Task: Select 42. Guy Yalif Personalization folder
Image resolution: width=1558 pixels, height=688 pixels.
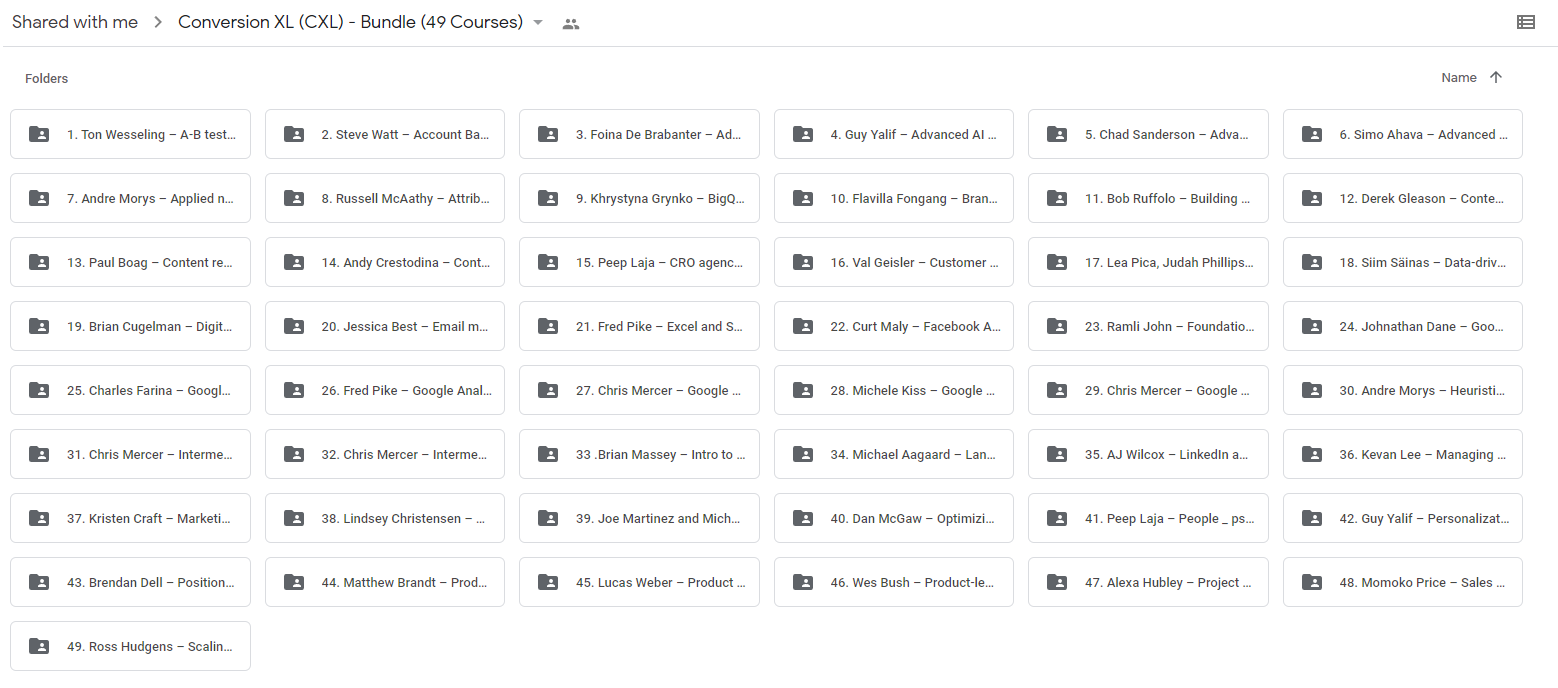Action: [x=1423, y=519]
